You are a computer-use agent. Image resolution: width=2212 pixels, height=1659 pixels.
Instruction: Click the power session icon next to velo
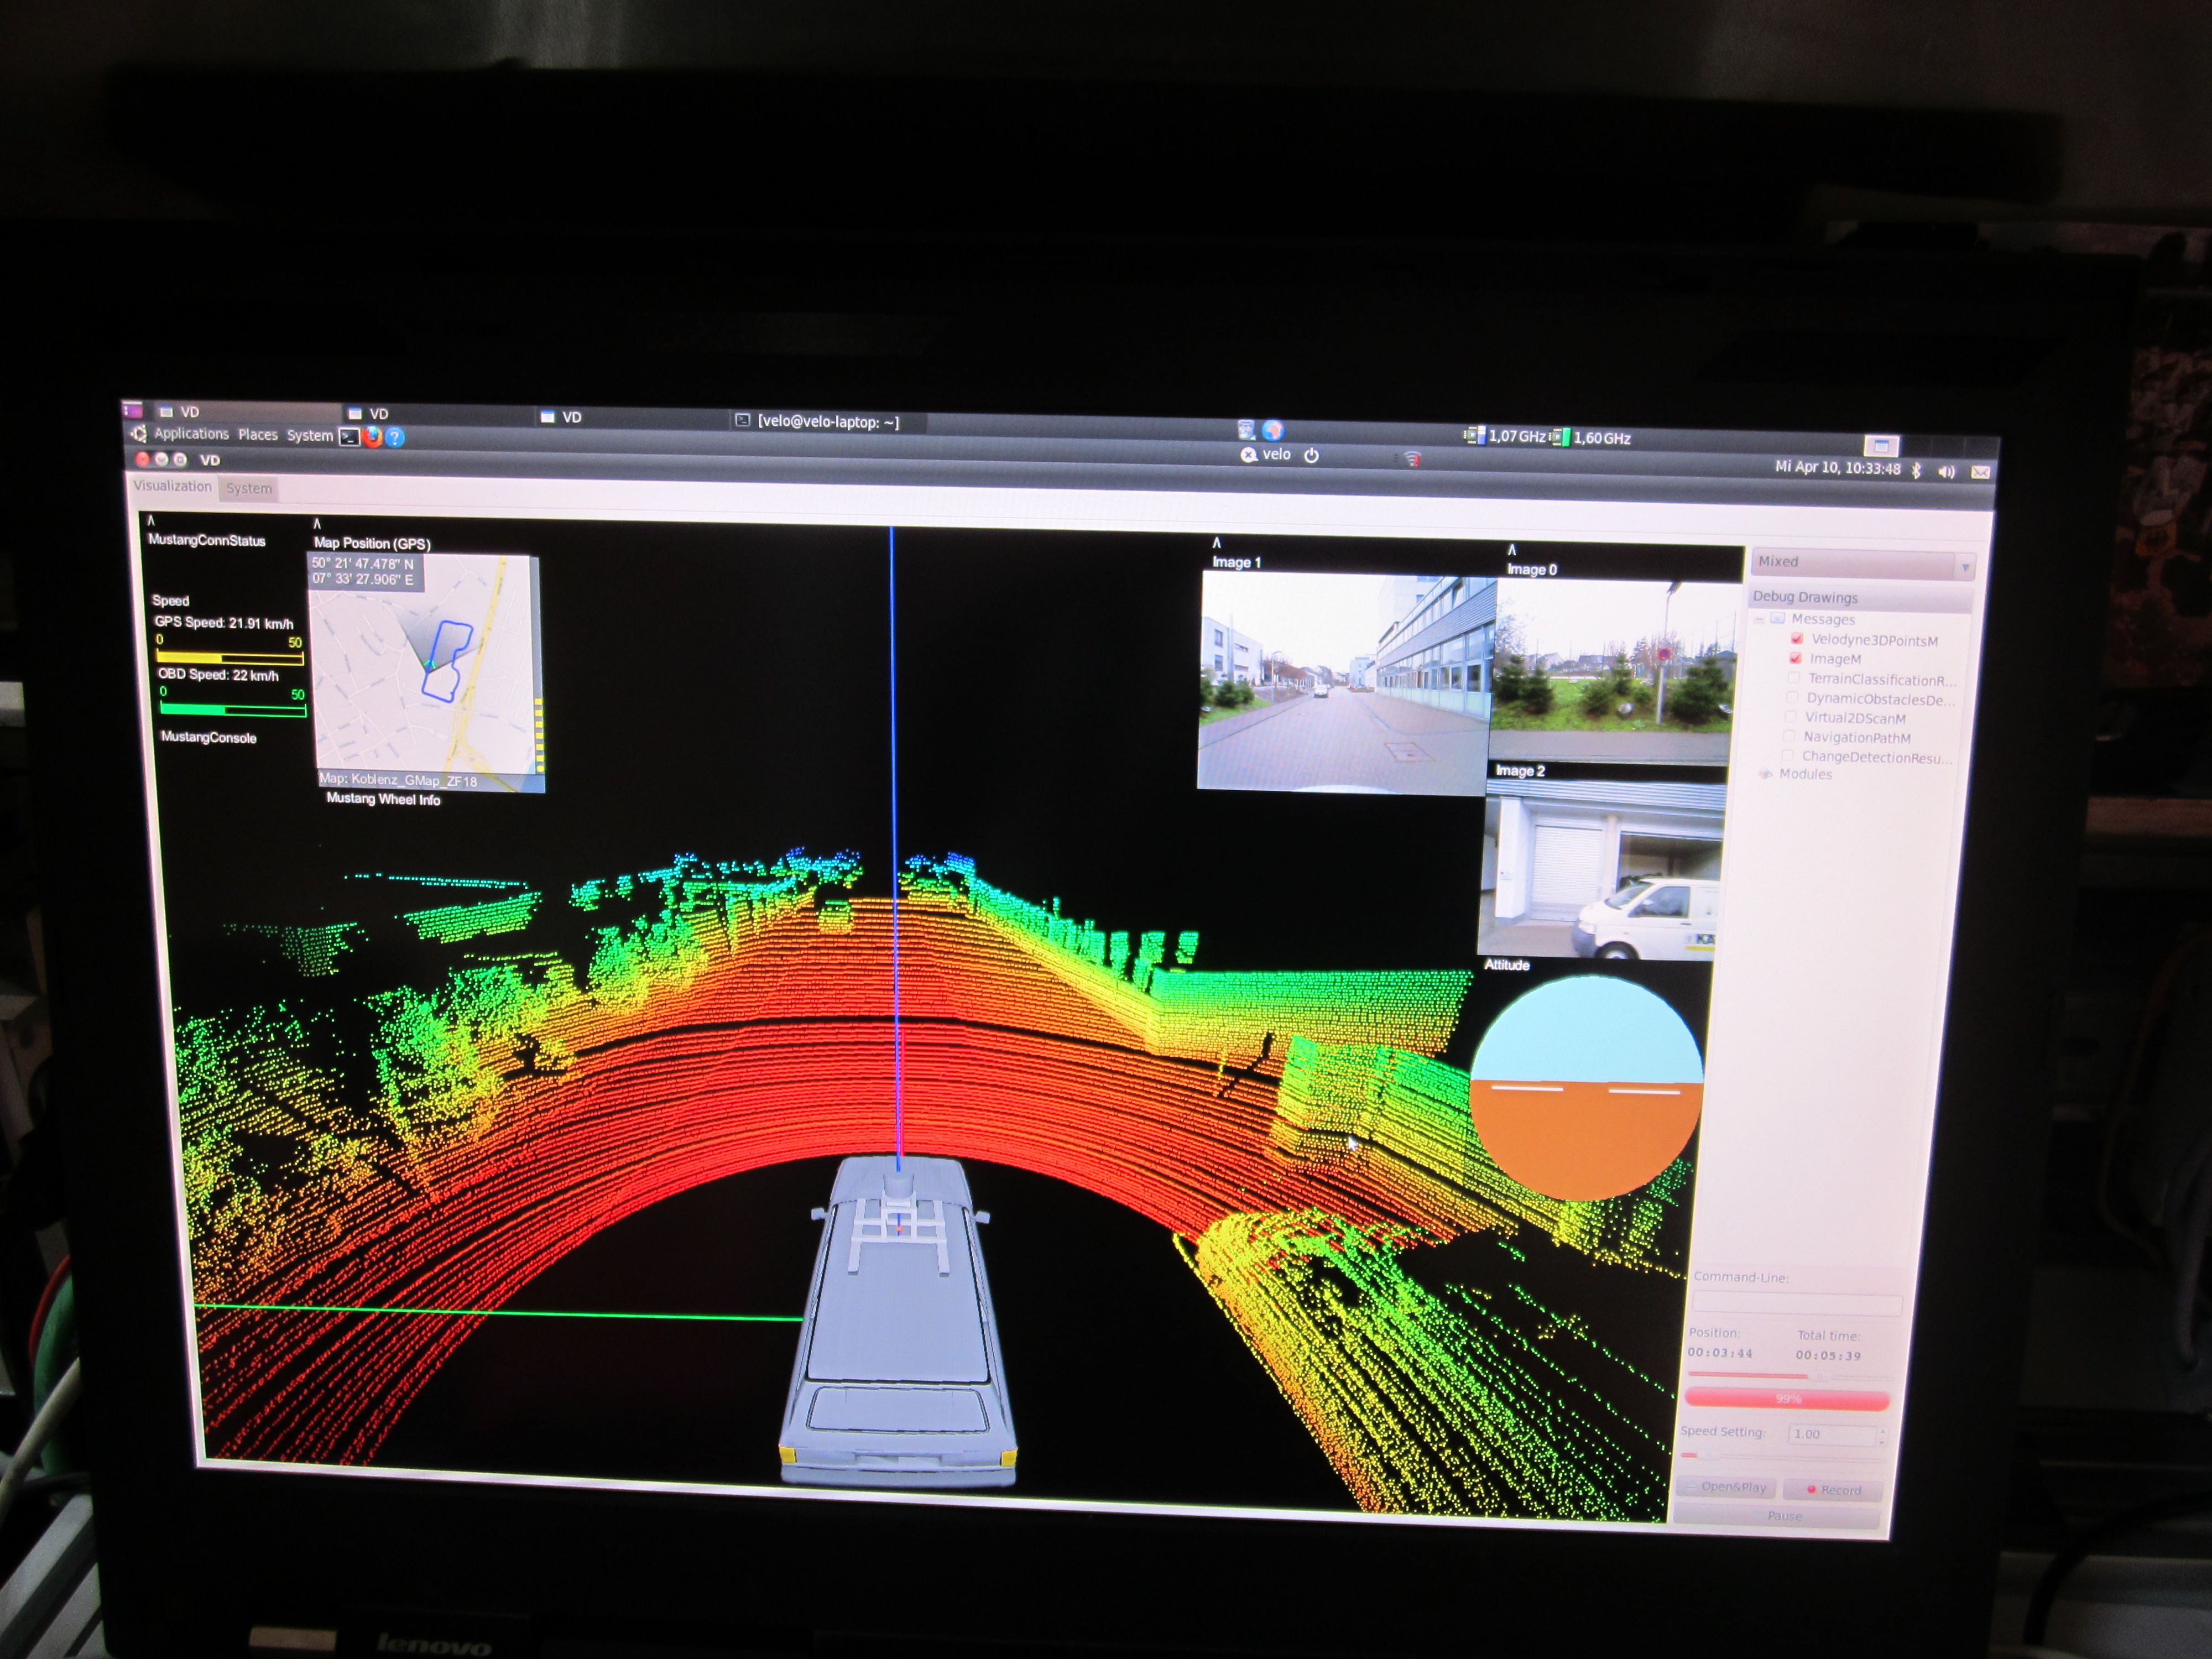tap(1311, 455)
